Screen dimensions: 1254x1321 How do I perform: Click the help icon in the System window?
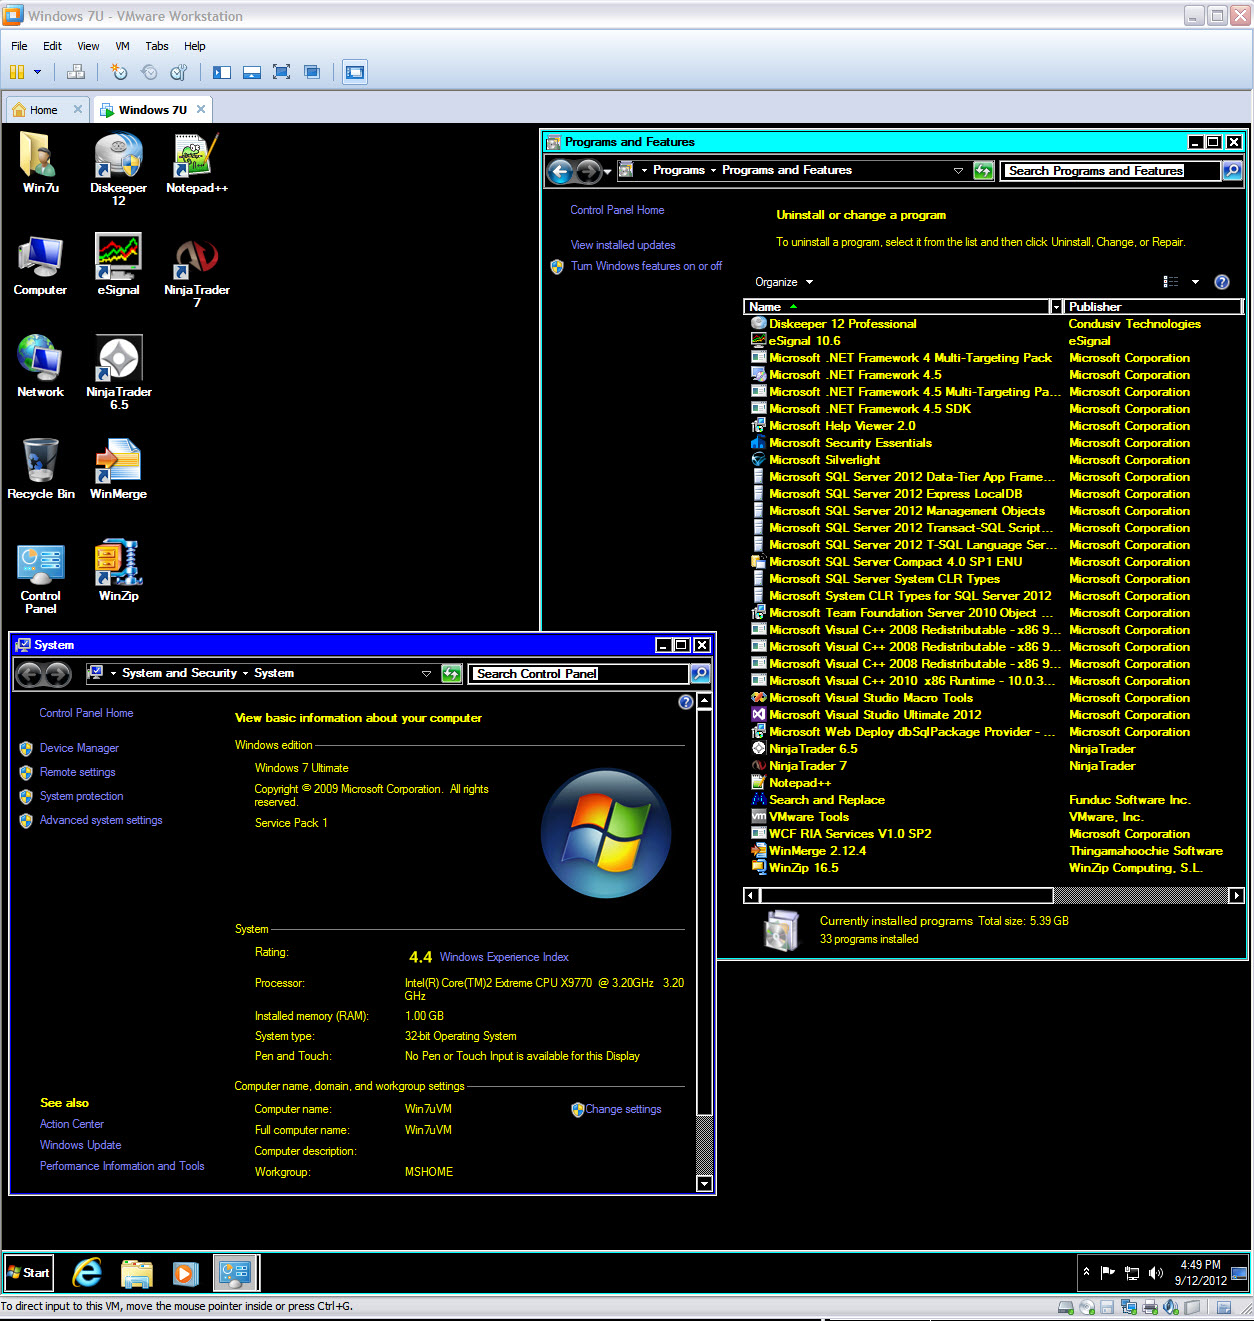pos(685,702)
